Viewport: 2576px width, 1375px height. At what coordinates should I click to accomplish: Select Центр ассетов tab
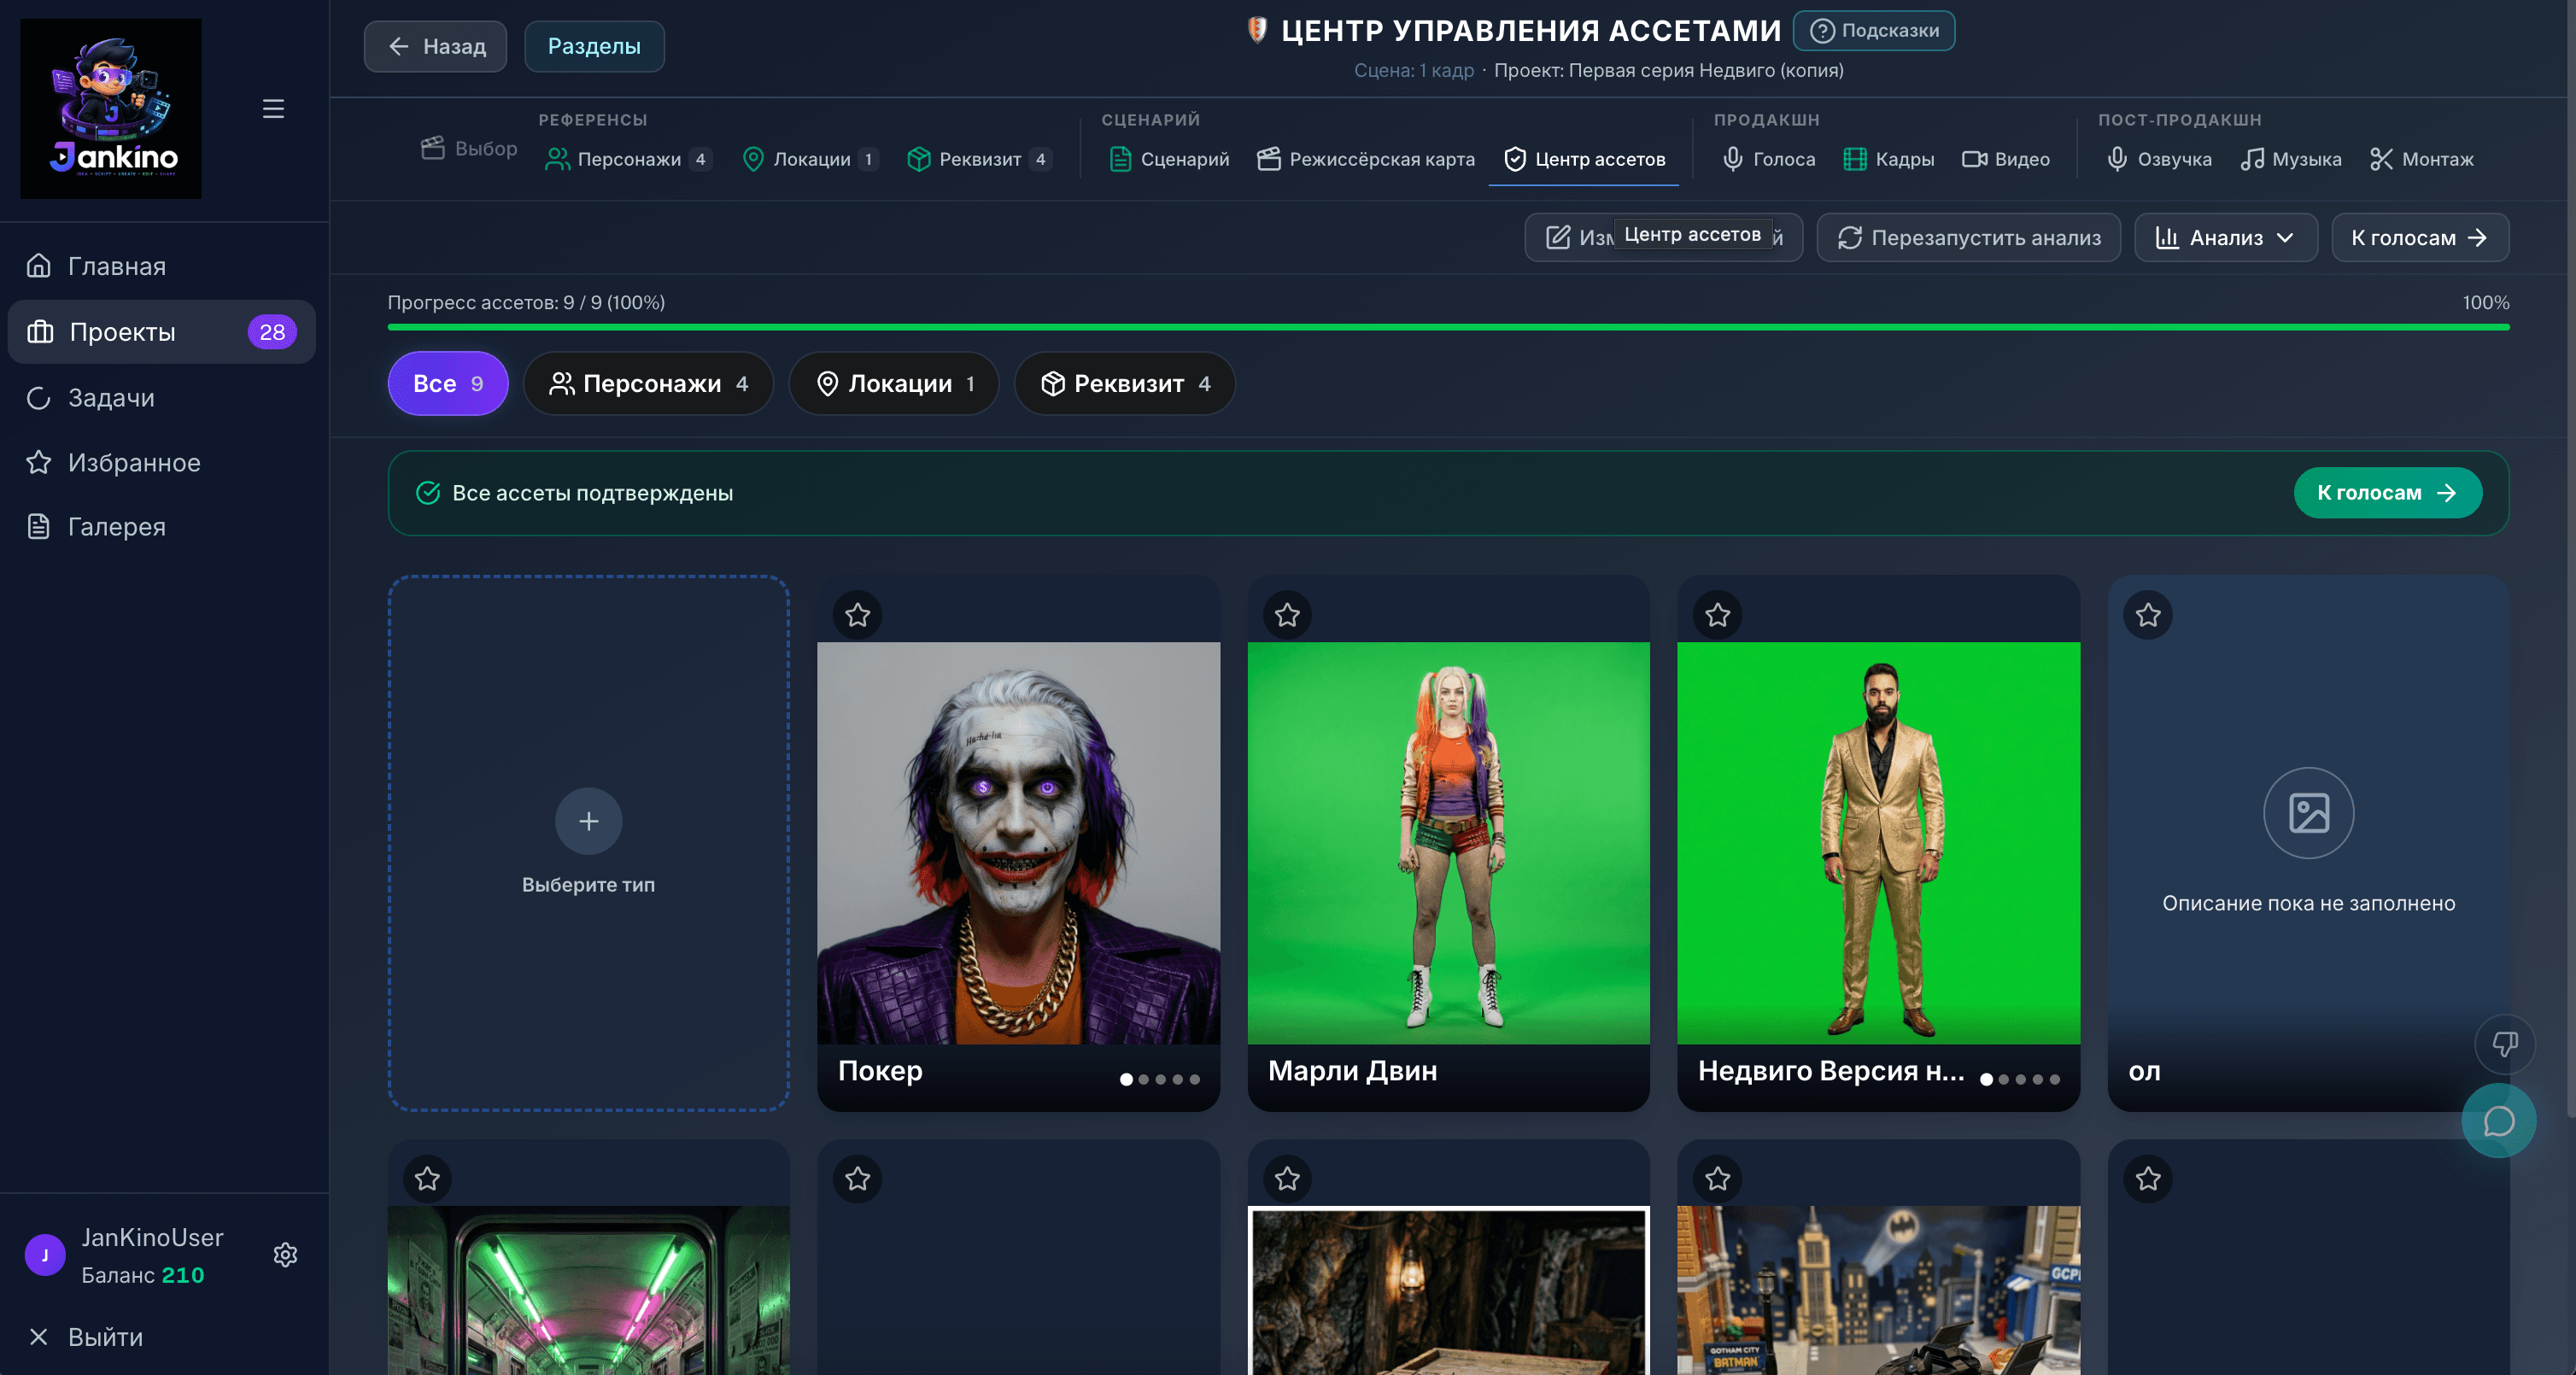click(x=1585, y=159)
